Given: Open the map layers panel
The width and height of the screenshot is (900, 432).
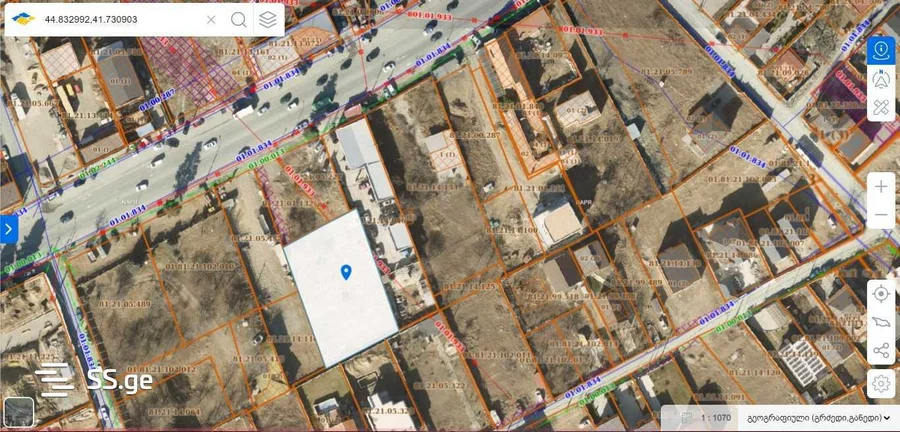Looking at the screenshot, I should (267, 20).
